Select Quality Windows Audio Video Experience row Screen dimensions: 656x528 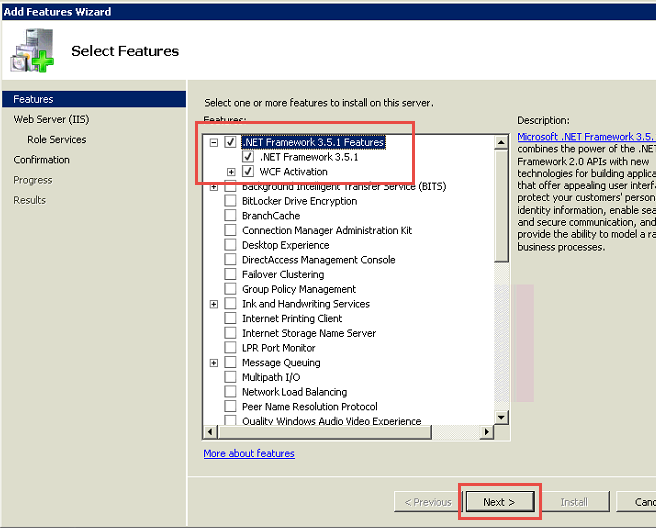(331, 420)
